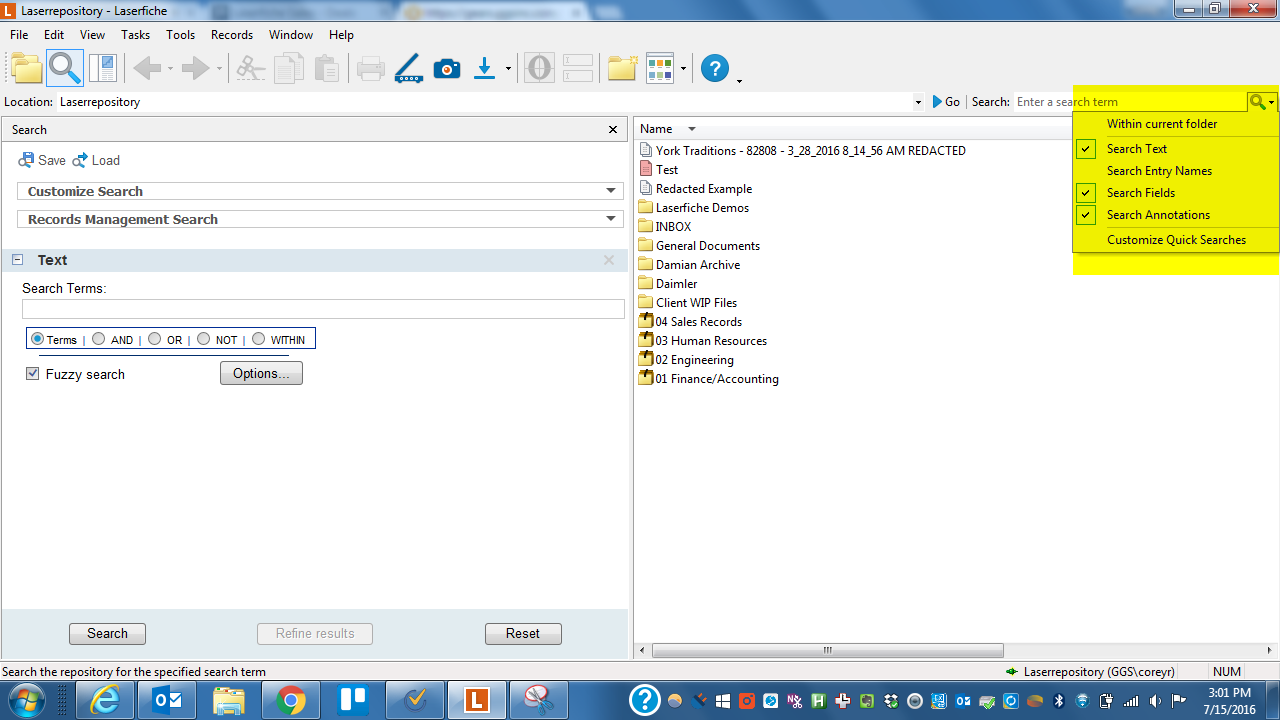Viewport: 1280px width, 720px height.
Task: Select the OR radio button
Action: [x=154, y=339]
